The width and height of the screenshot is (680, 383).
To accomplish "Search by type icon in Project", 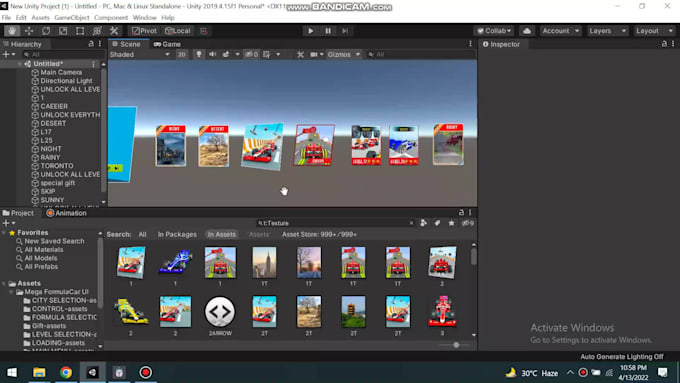I will click(424, 223).
